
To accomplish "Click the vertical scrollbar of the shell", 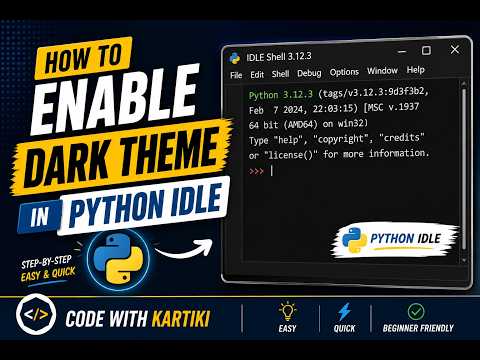I will [x=464, y=168].
